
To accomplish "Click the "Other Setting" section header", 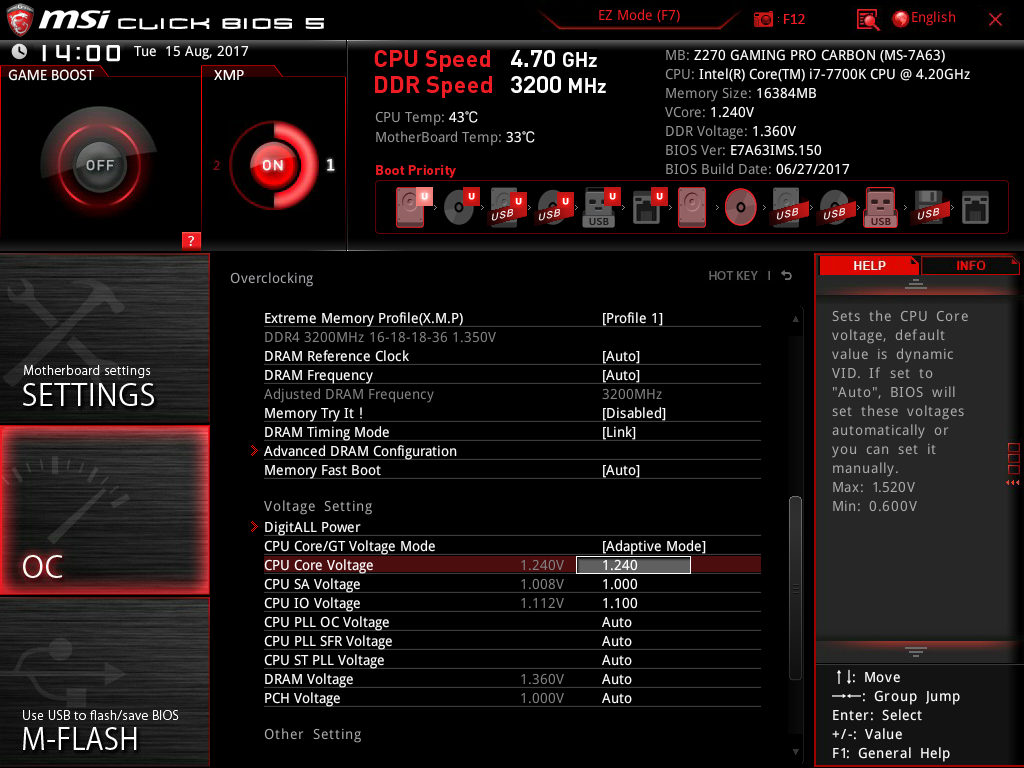I will click(x=312, y=734).
